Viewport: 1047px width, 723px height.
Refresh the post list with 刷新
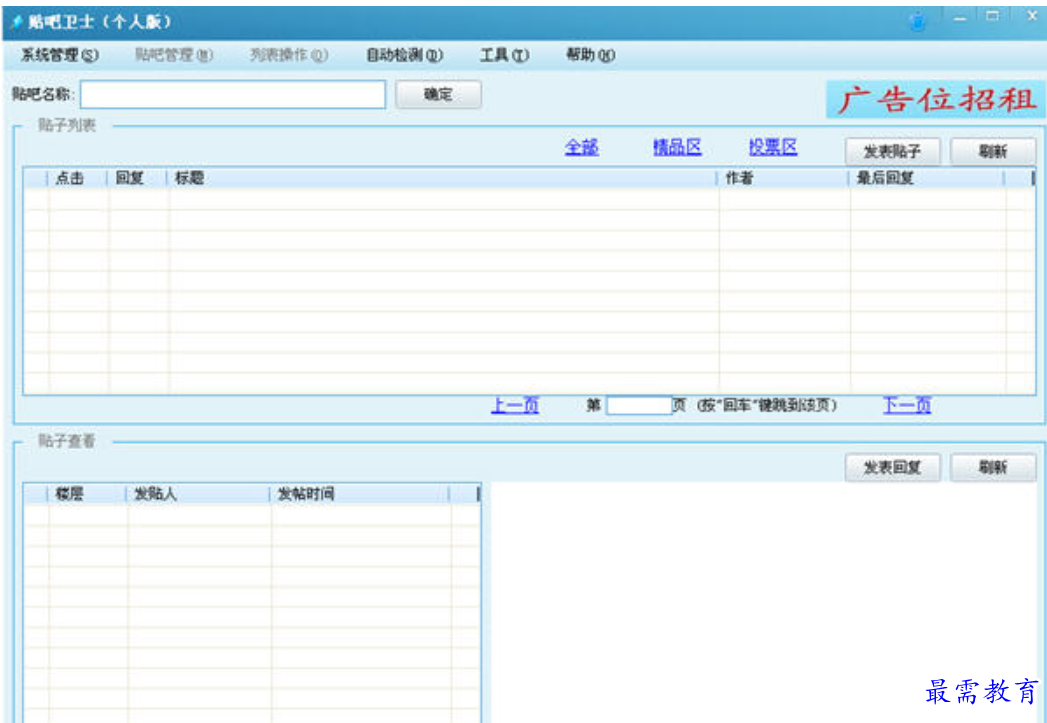pyautogui.click(x=993, y=152)
